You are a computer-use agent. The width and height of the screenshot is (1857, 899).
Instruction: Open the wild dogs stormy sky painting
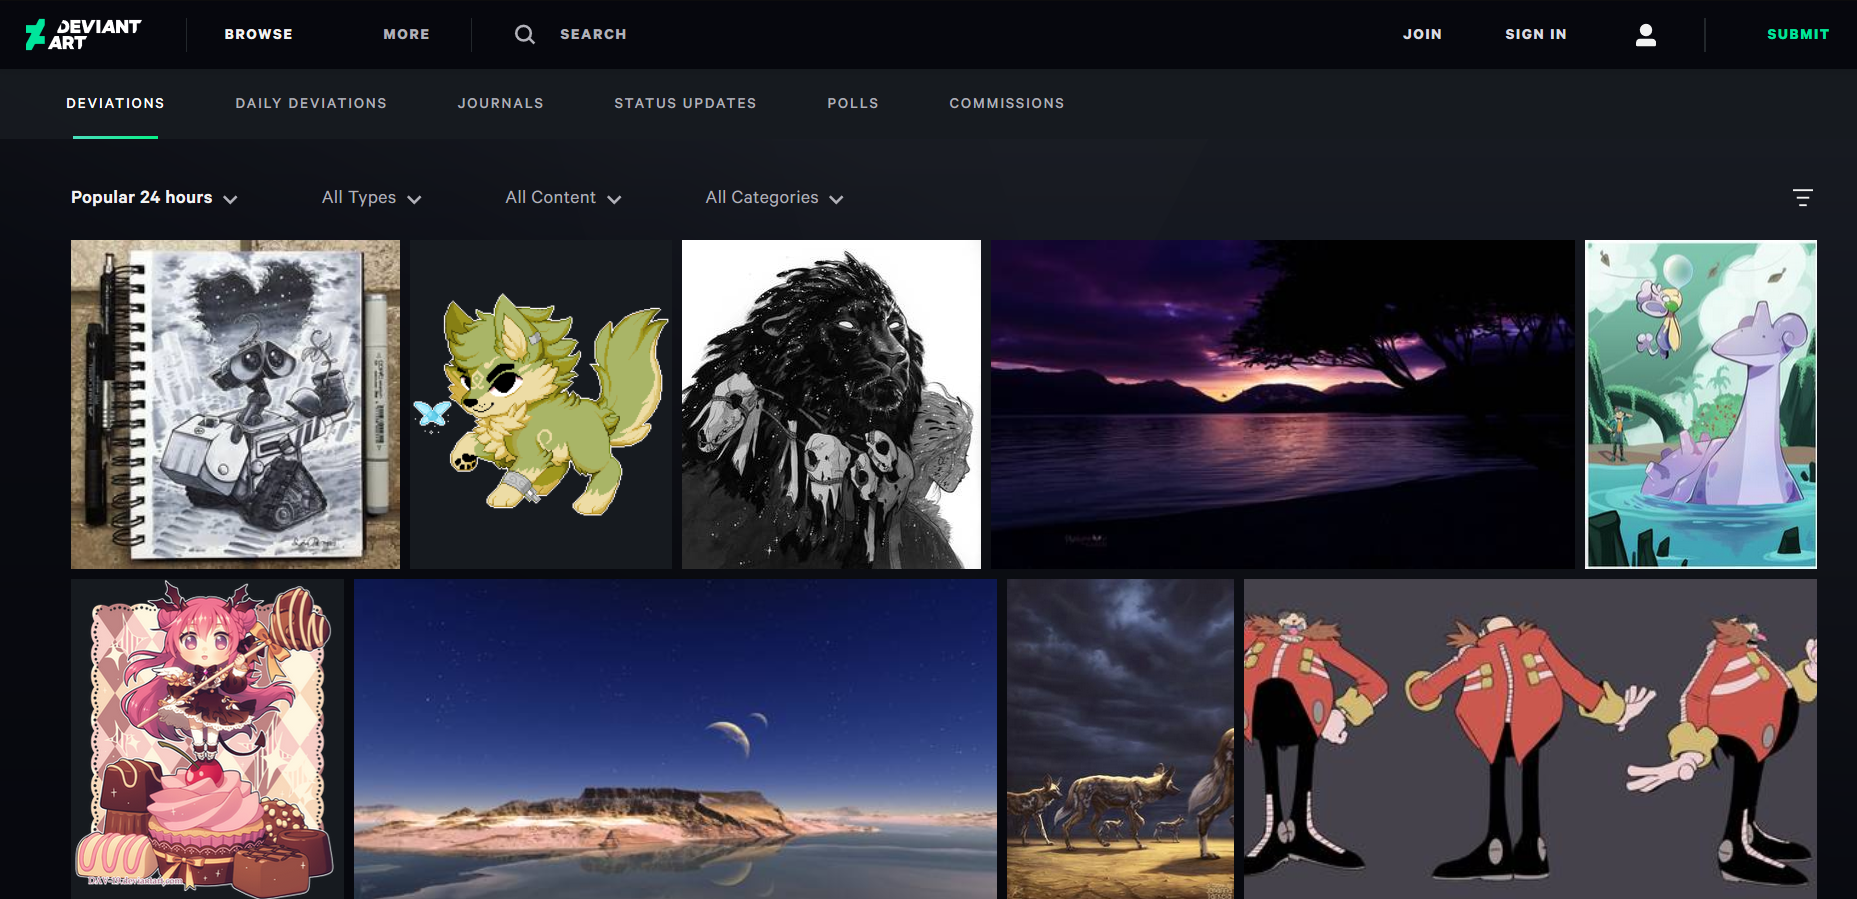pos(1120,739)
